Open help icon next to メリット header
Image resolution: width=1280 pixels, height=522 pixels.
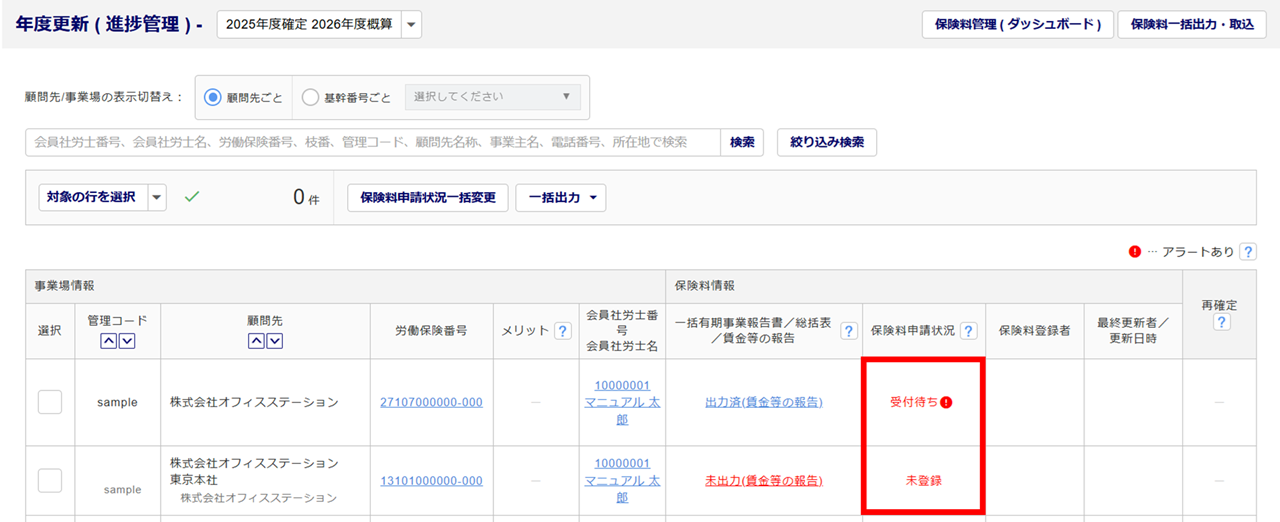coord(563,331)
